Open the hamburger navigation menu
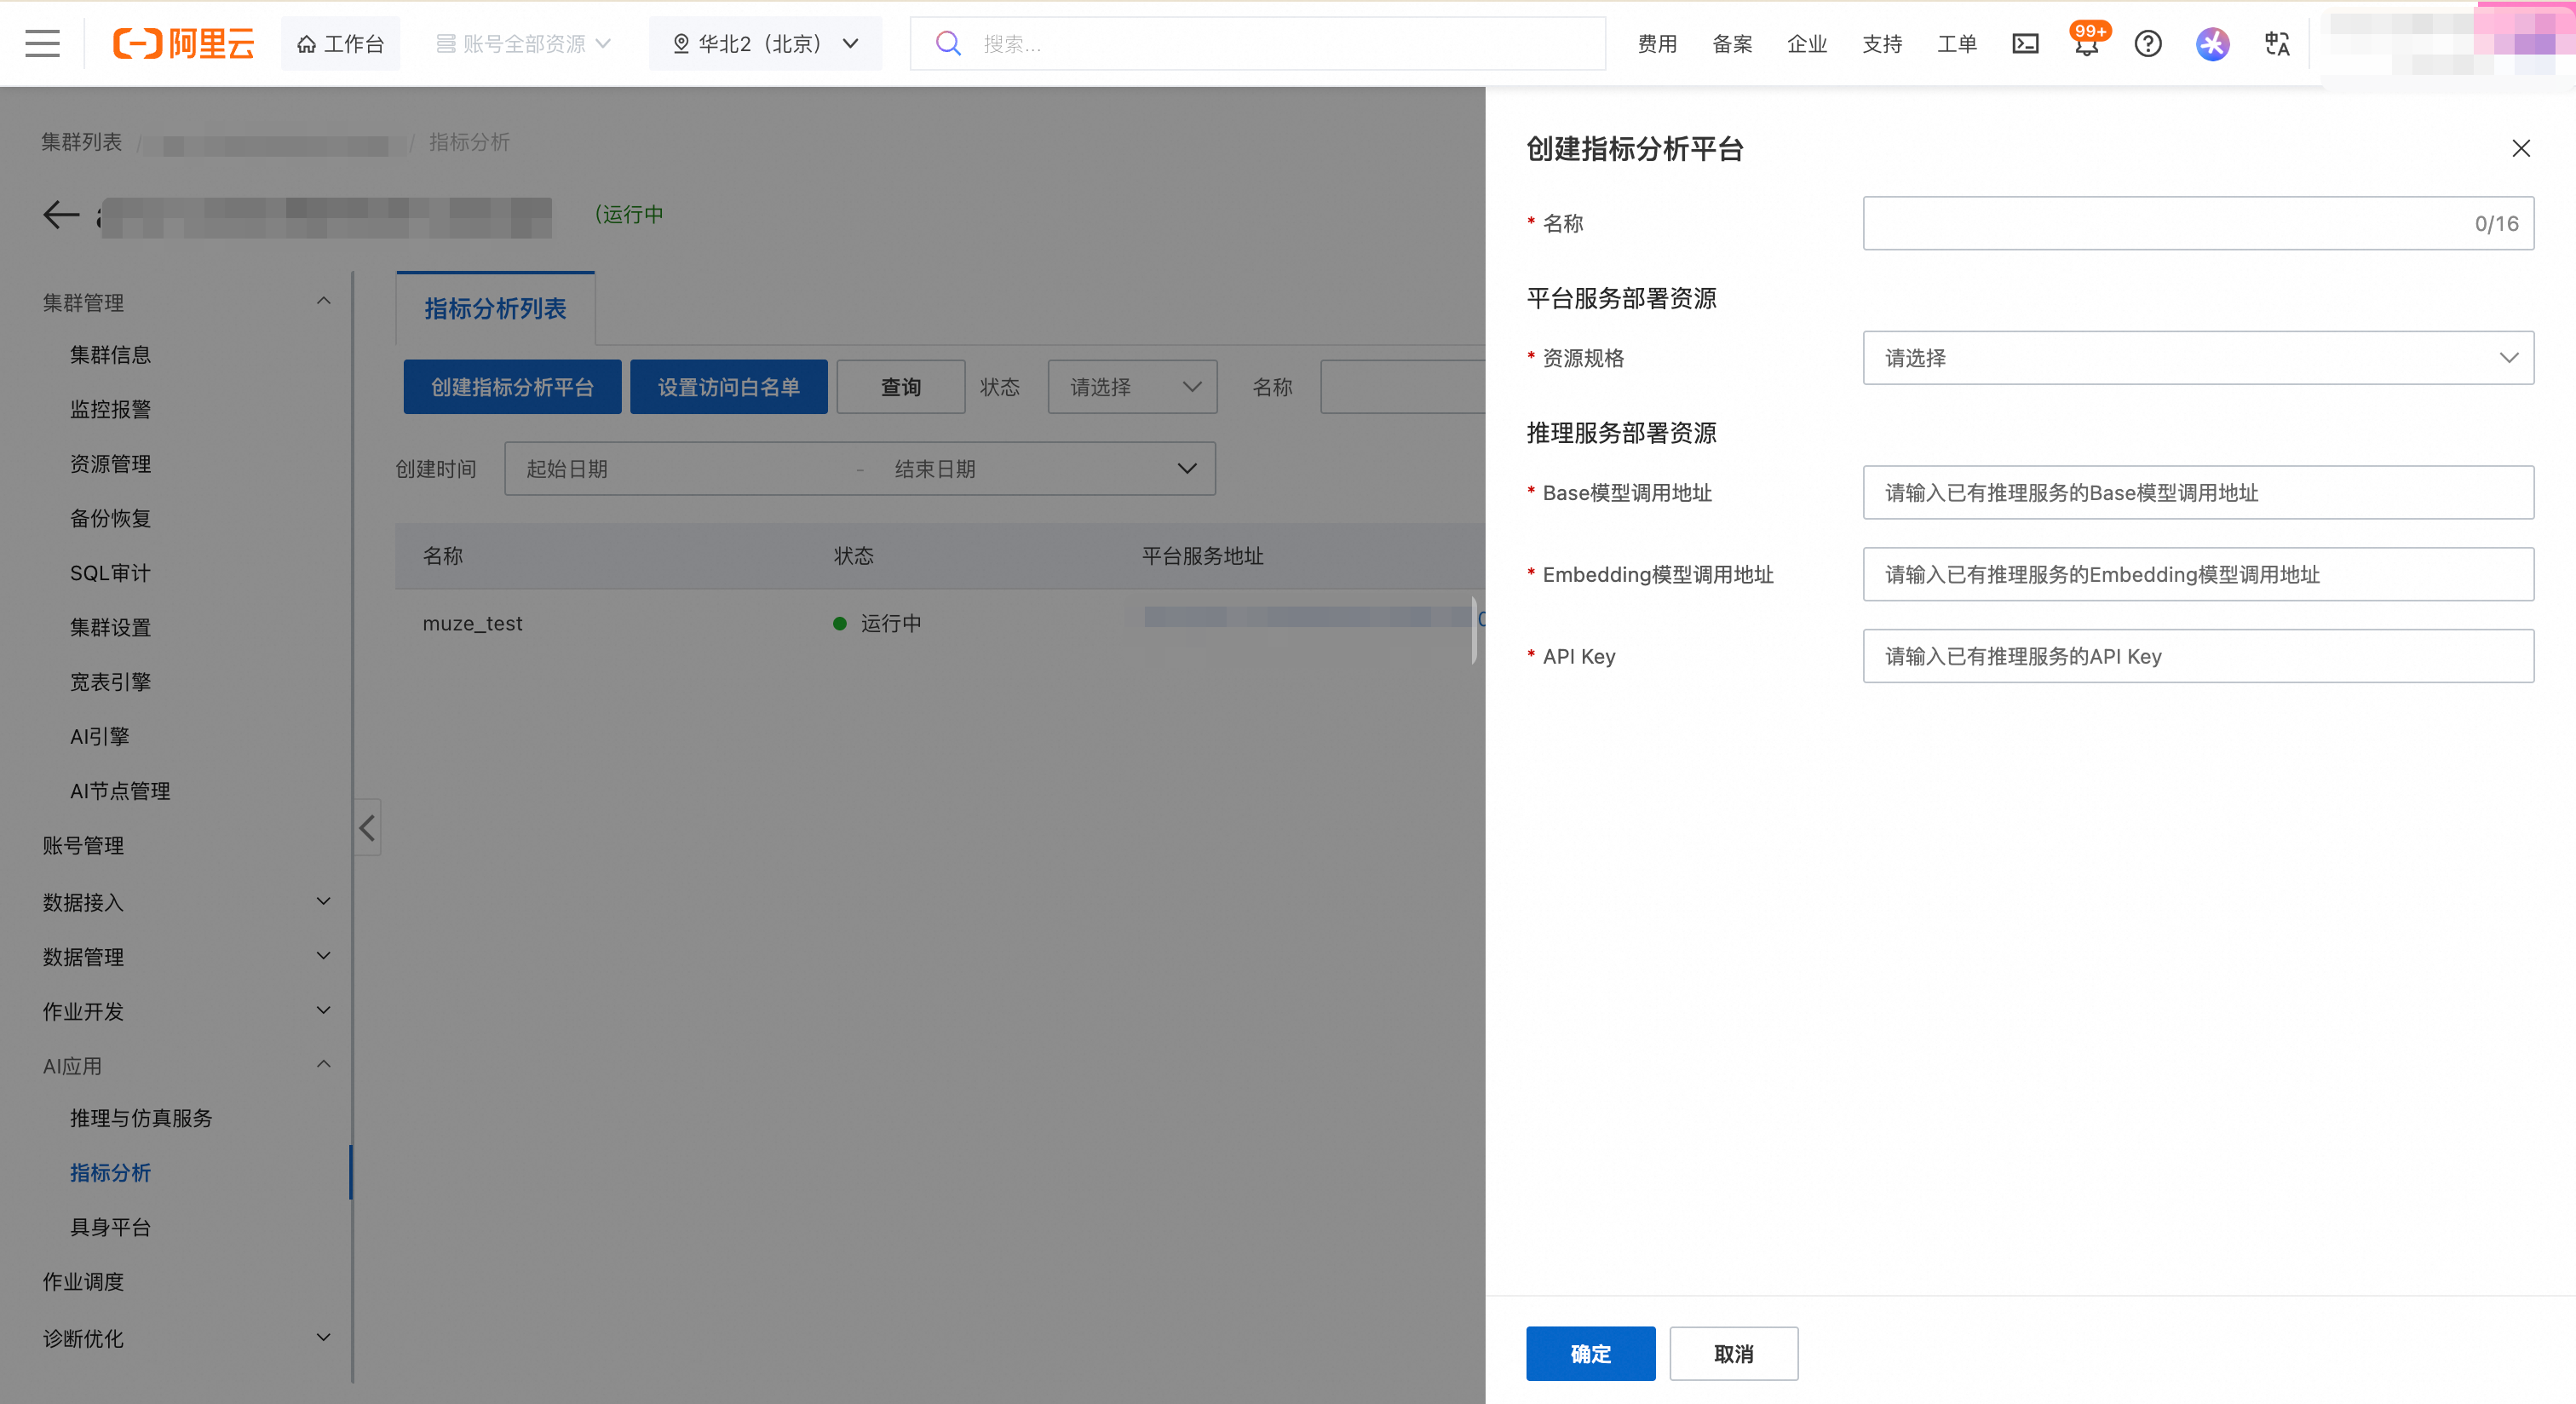2576x1404 pixels. (42, 43)
